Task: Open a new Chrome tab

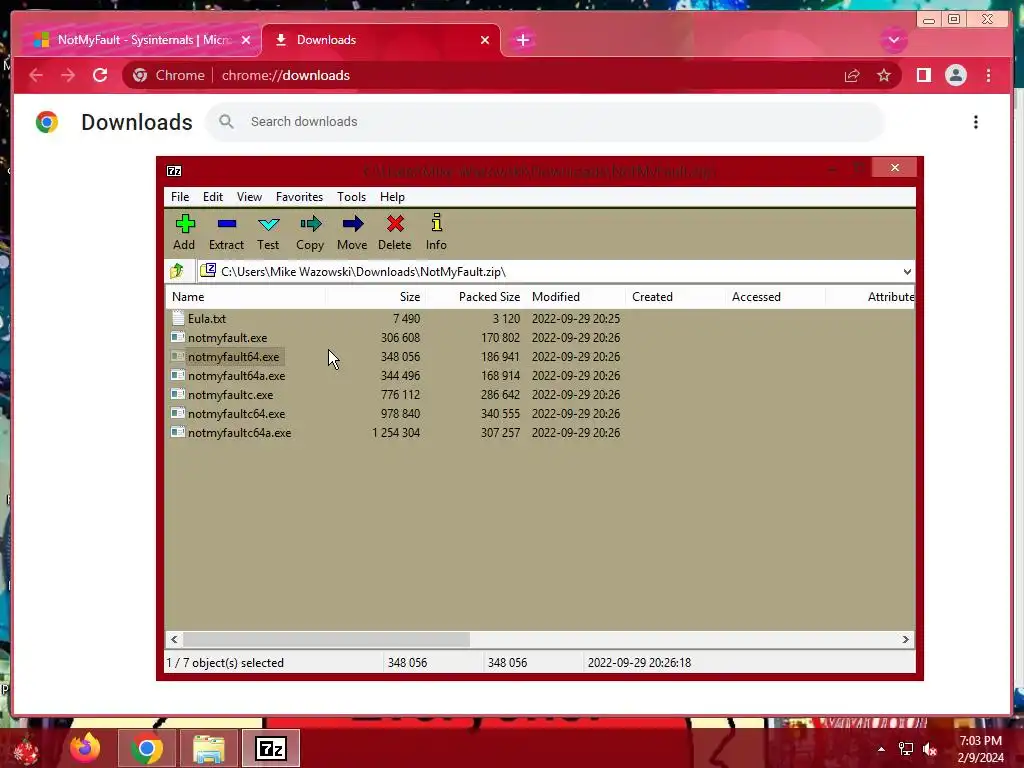Action: (522, 40)
